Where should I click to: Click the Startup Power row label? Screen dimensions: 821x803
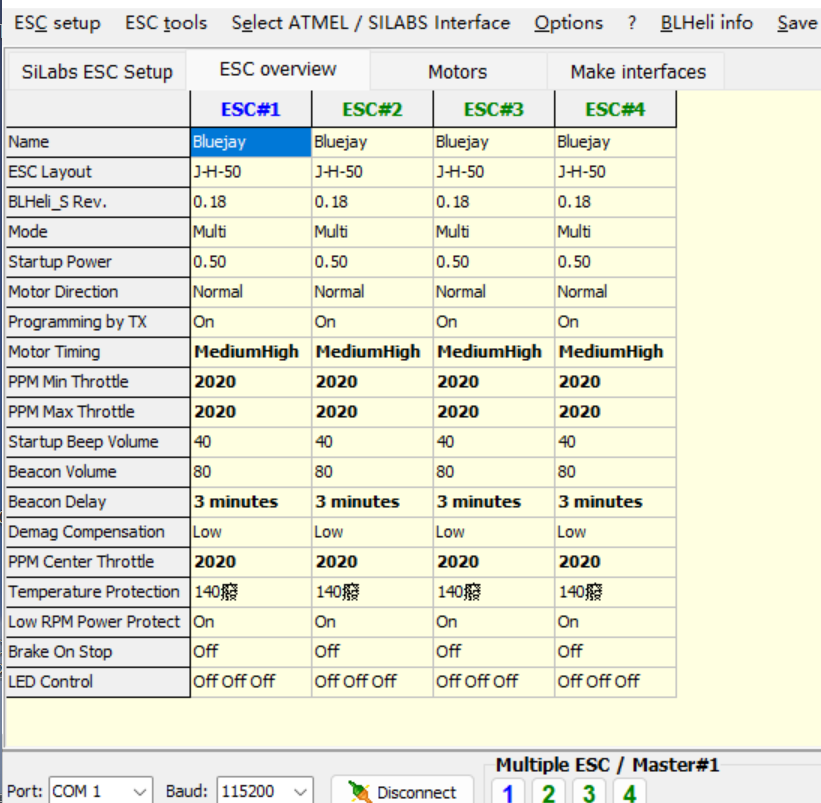[x=98, y=262]
